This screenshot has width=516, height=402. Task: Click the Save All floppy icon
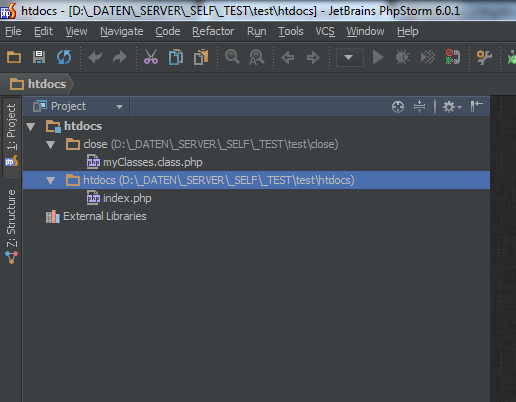click(39, 57)
